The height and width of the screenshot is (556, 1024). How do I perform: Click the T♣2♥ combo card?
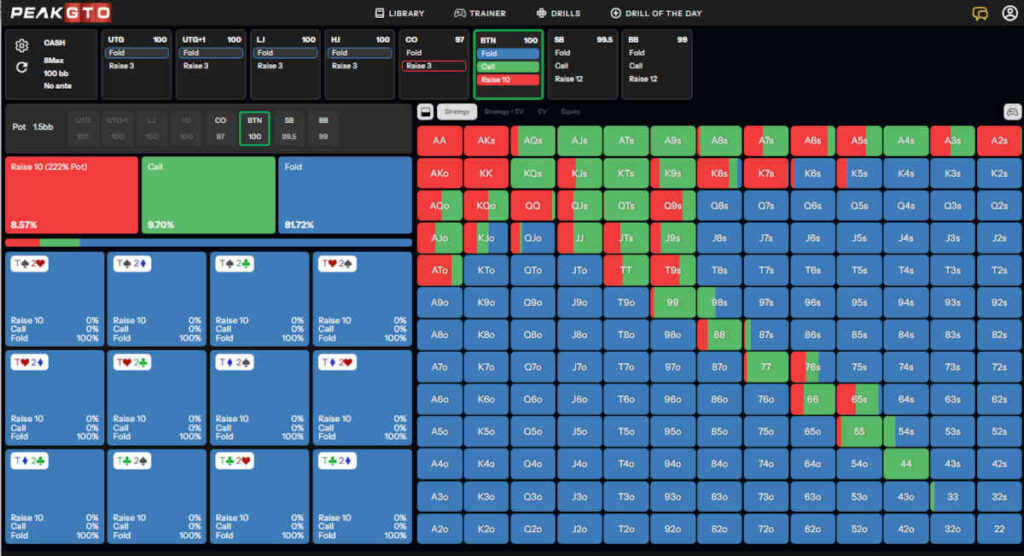(x=259, y=497)
